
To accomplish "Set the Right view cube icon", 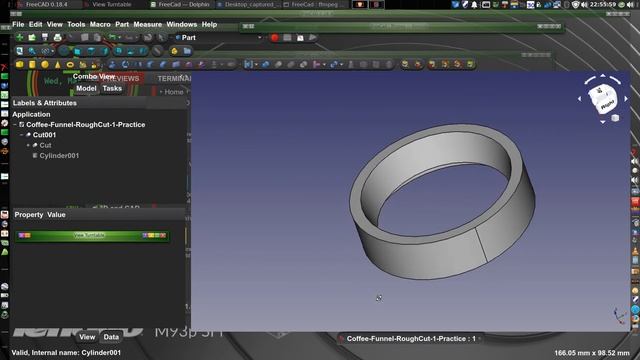I will [104, 51].
